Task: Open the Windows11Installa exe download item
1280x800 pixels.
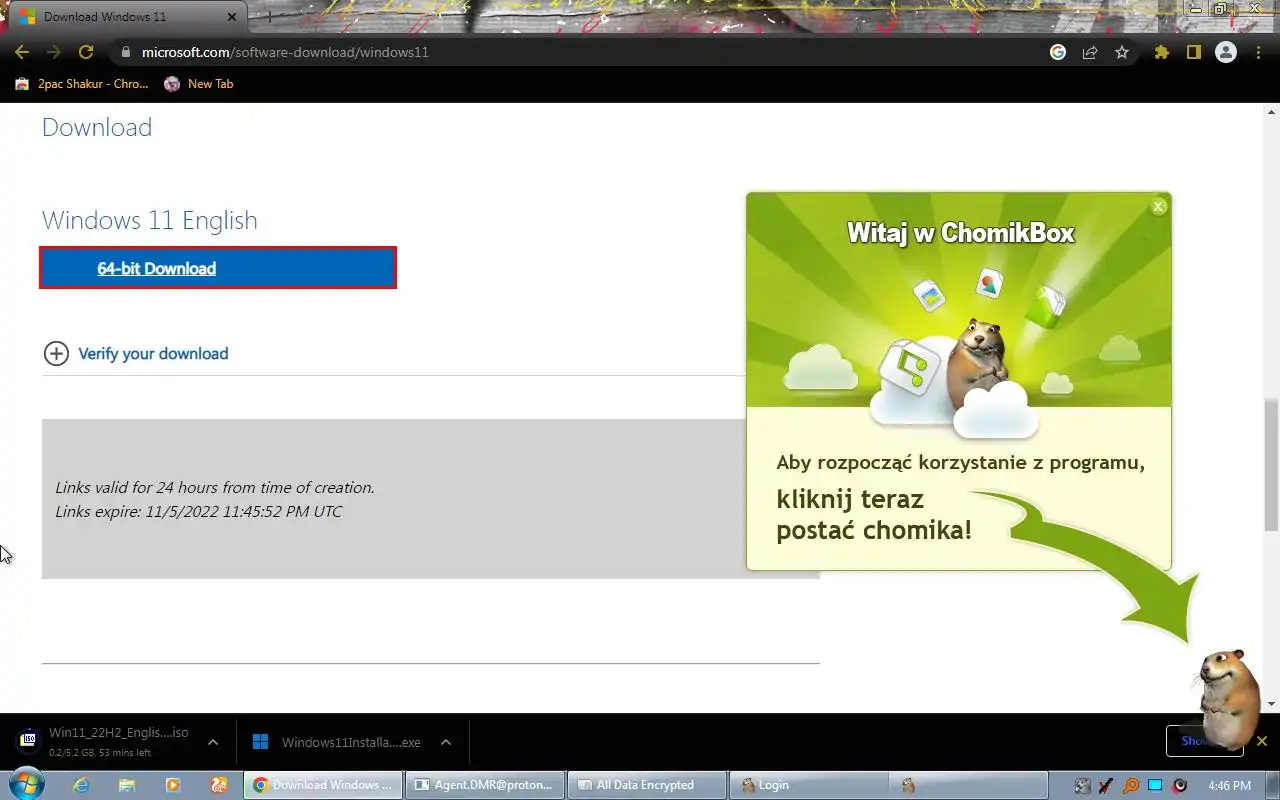Action: tap(337, 742)
